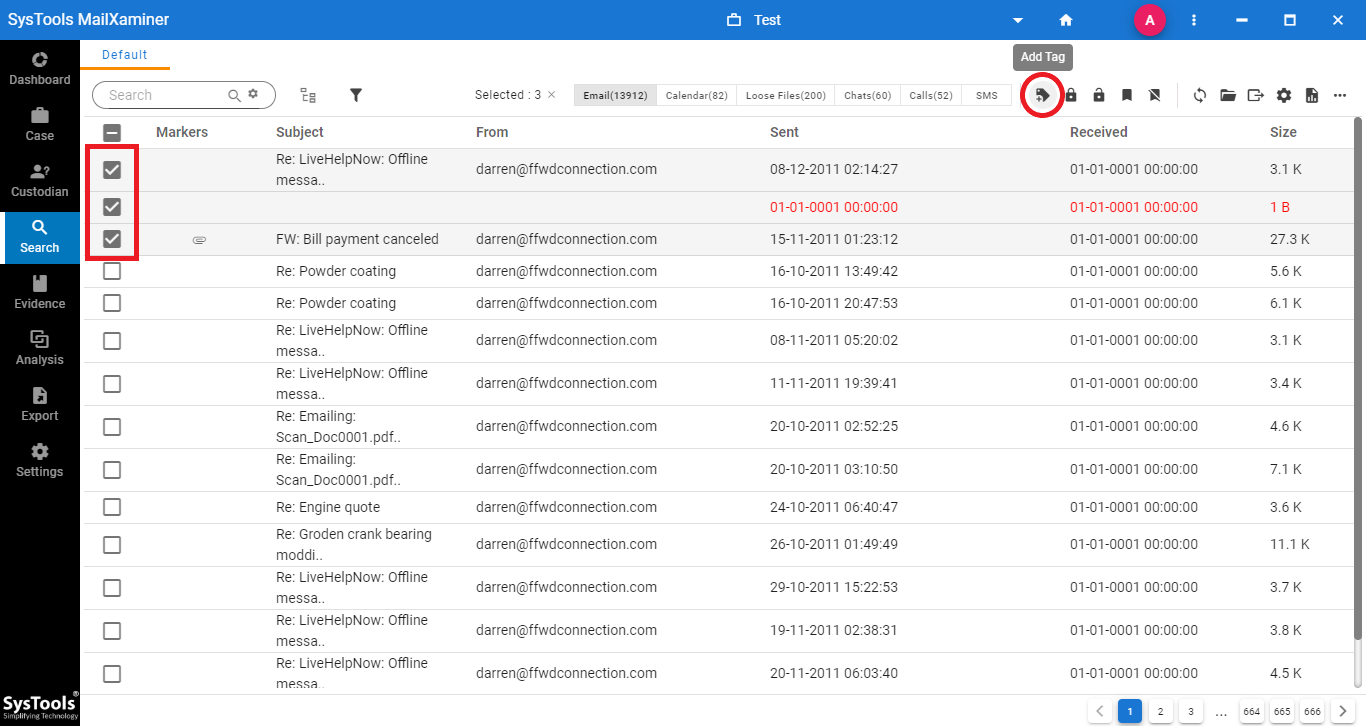The width and height of the screenshot is (1366, 726).
Task: Open Analysis in the sidebar
Action: click(x=40, y=348)
